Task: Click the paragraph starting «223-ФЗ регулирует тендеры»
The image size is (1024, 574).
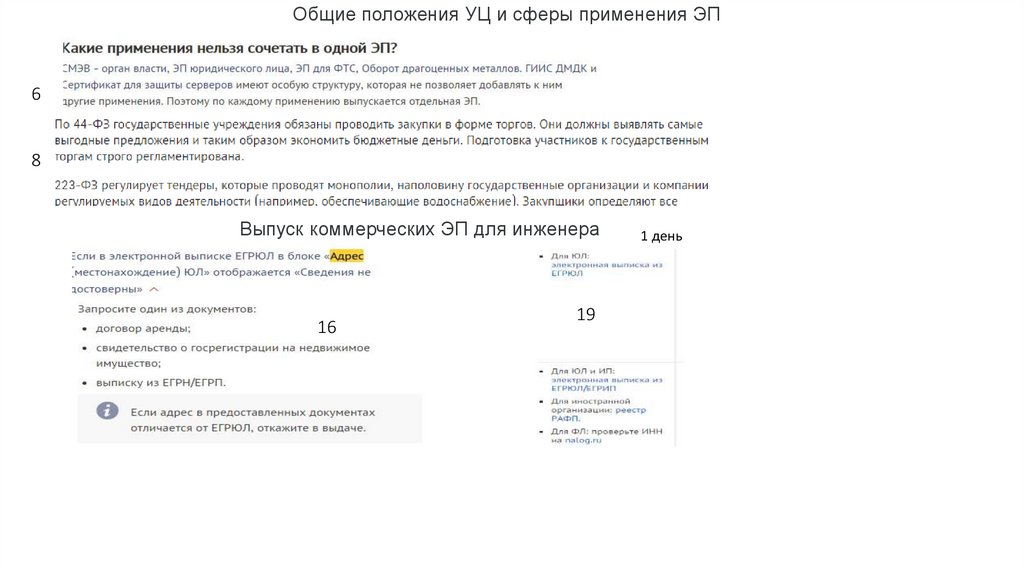Action: (381, 193)
